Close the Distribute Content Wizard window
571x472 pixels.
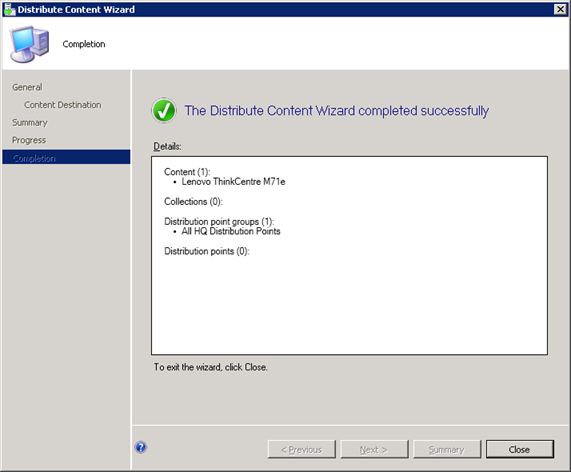[x=560, y=9]
